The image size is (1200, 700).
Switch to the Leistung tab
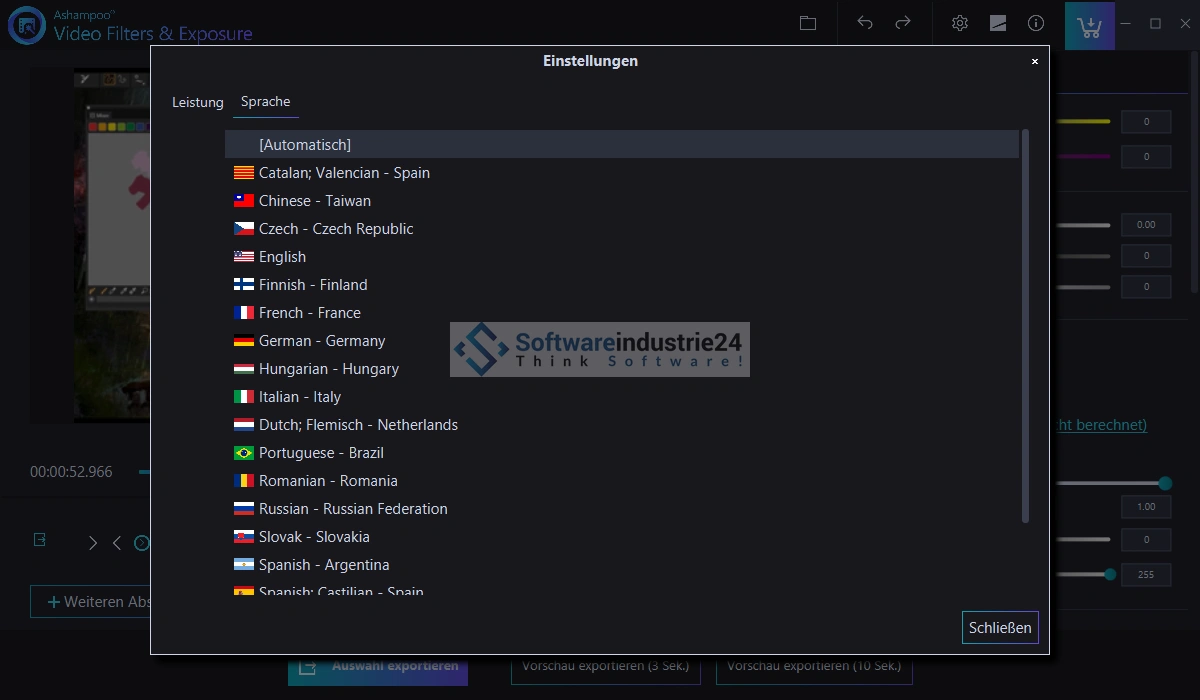click(x=198, y=102)
